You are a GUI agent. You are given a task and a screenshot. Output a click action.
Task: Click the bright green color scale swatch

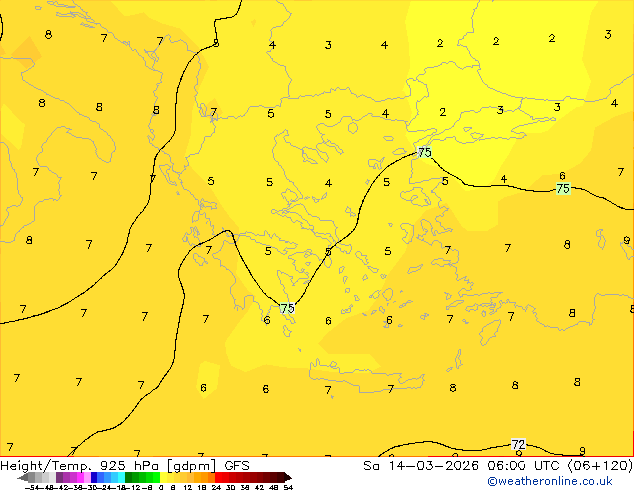pyautogui.click(x=156, y=477)
